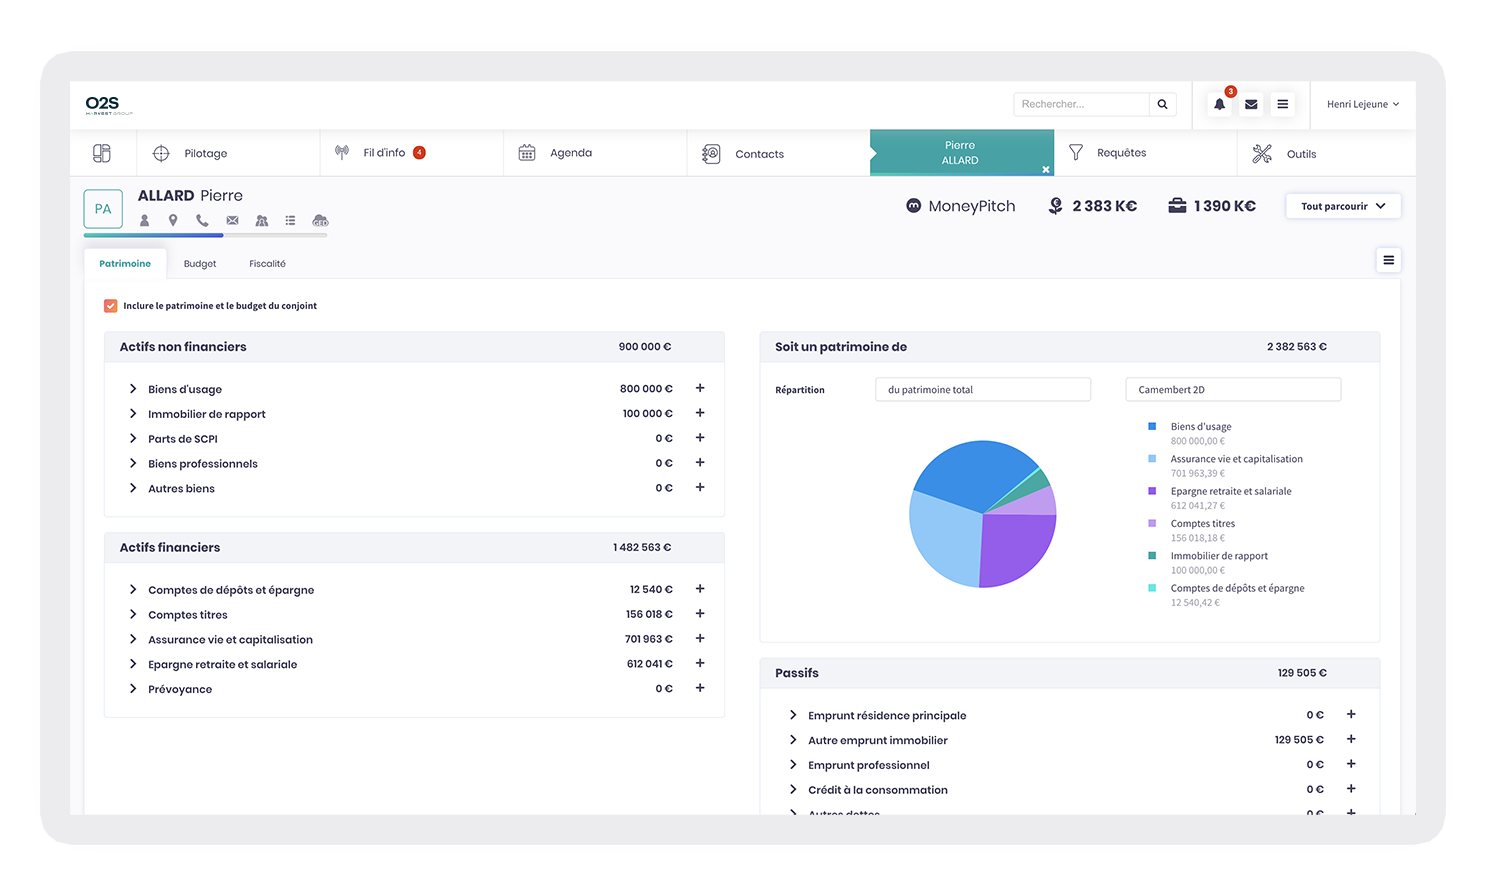
Task: Open the messages envelope icon in header
Action: [x=1251, y=104]
